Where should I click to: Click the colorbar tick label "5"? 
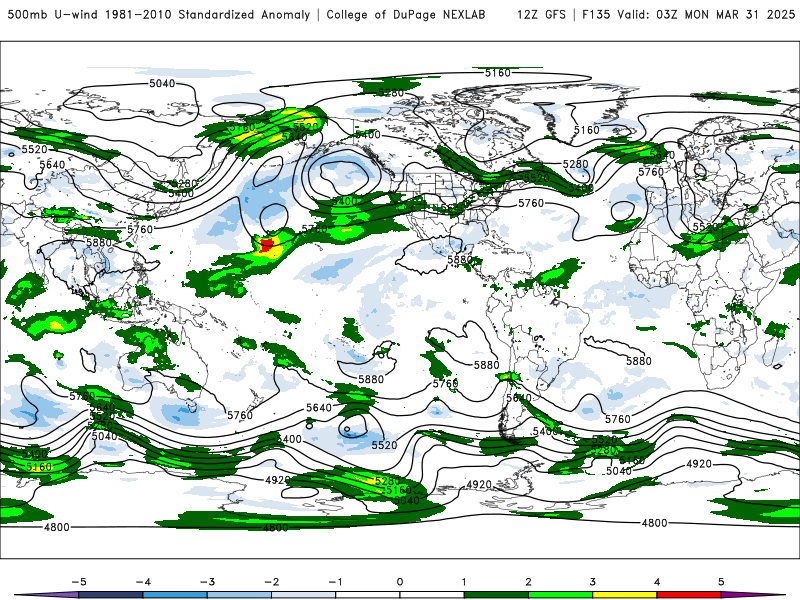pyautogui.click(x=721, y=582)
